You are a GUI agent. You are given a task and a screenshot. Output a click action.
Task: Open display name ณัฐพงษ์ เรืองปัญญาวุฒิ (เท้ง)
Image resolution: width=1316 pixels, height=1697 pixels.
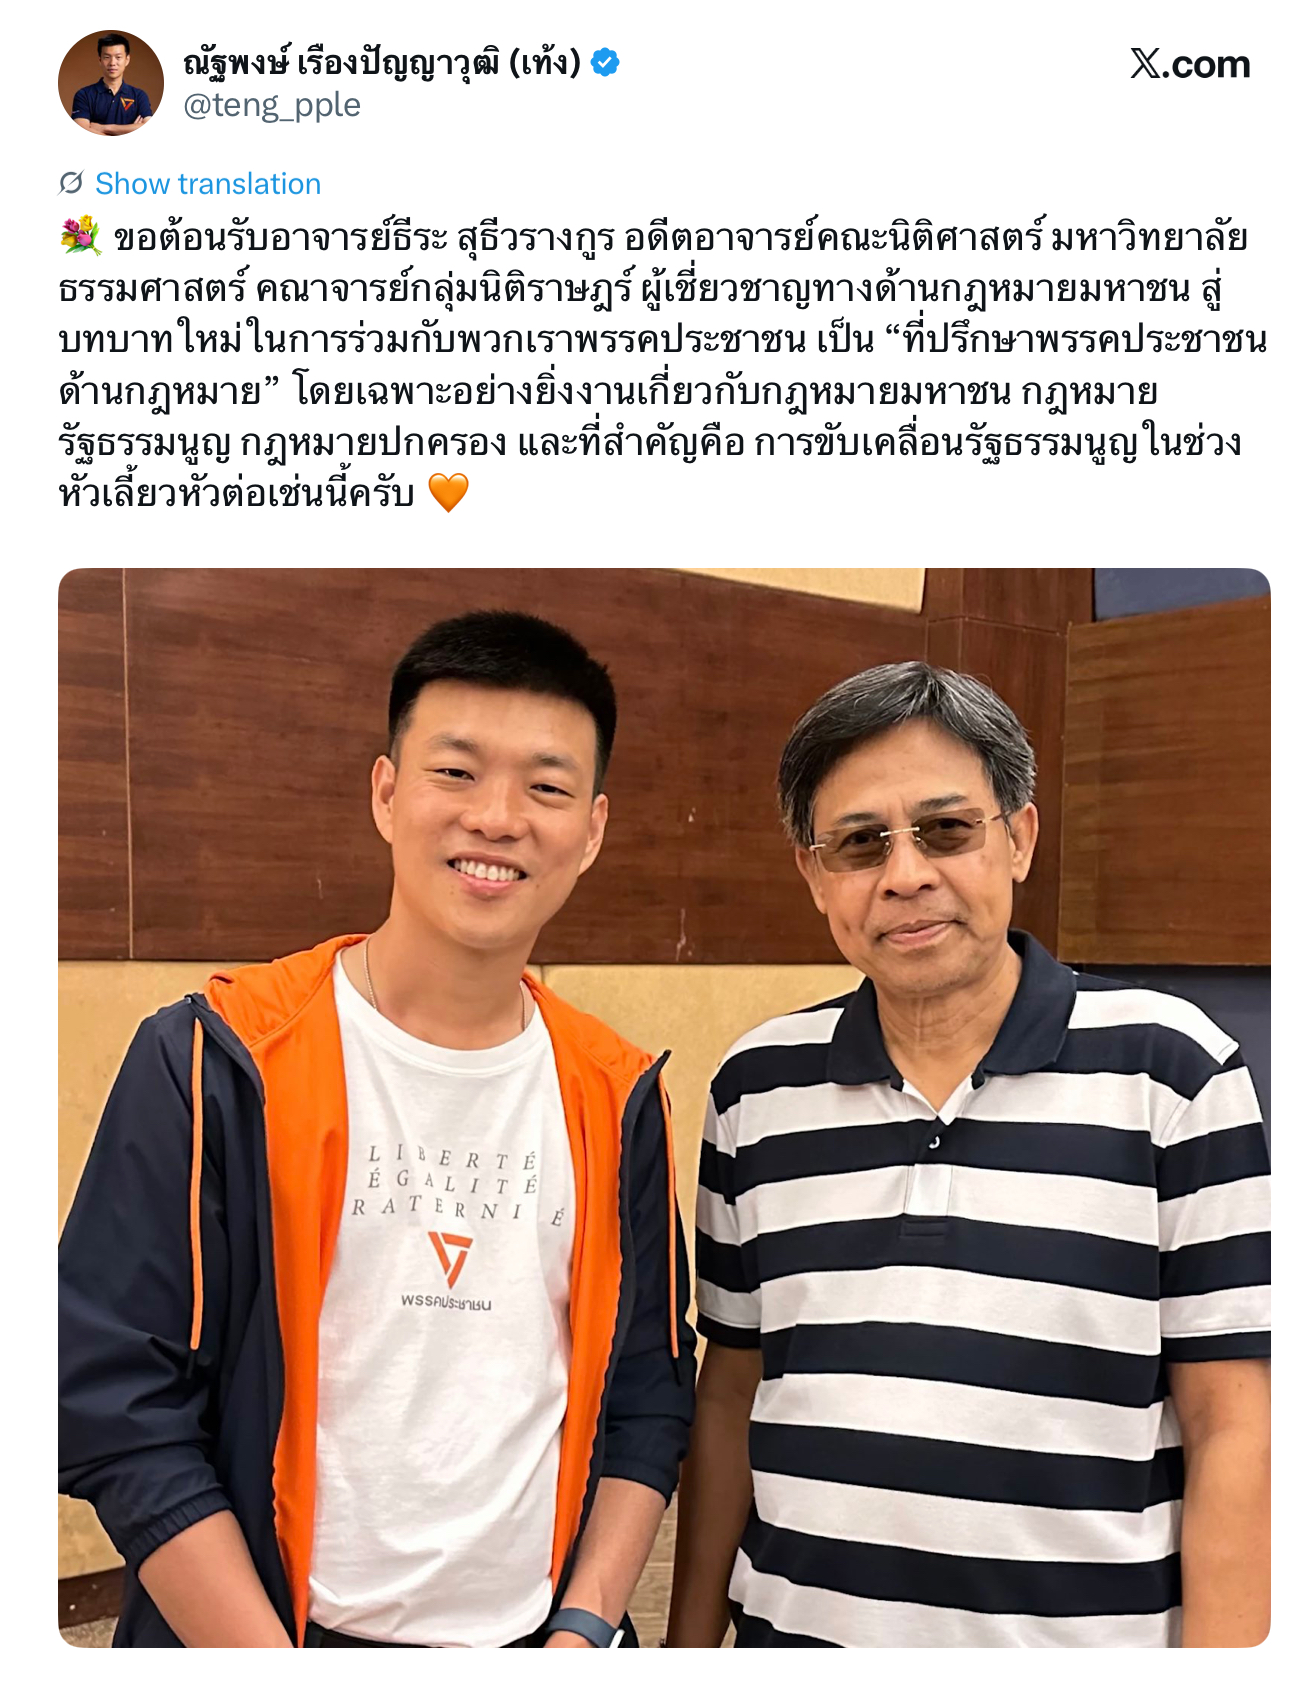click(x=382, y=62)
